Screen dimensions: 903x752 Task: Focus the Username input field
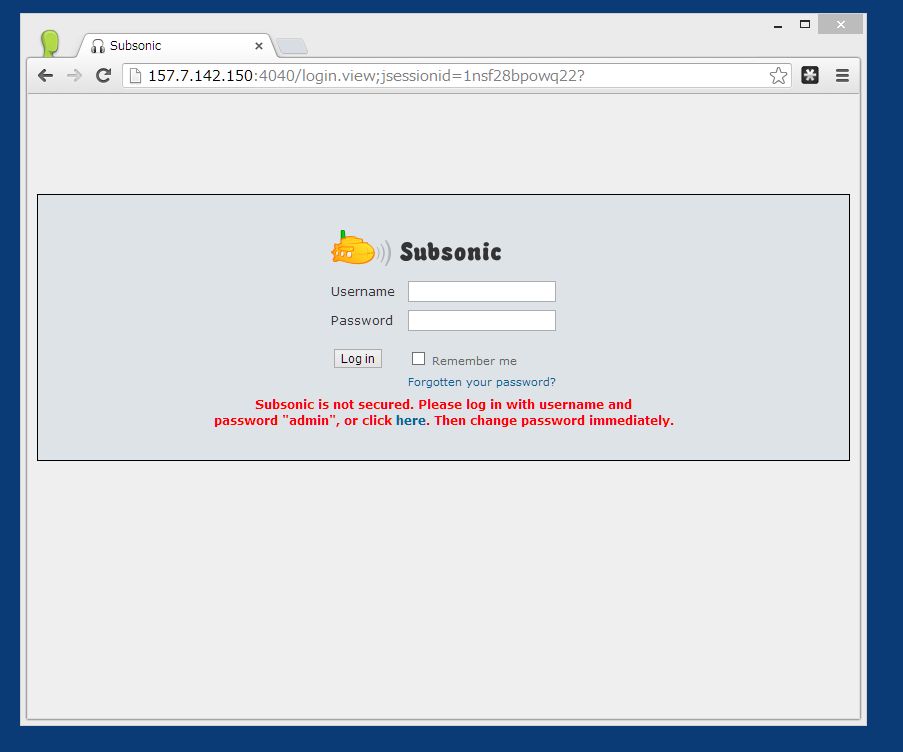click(481, 291)
